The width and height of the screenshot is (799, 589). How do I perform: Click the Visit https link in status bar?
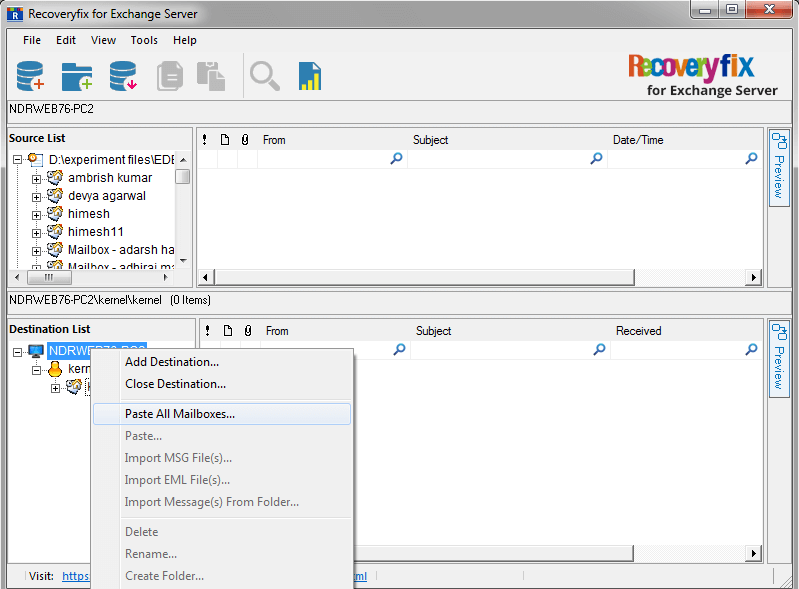75,576
